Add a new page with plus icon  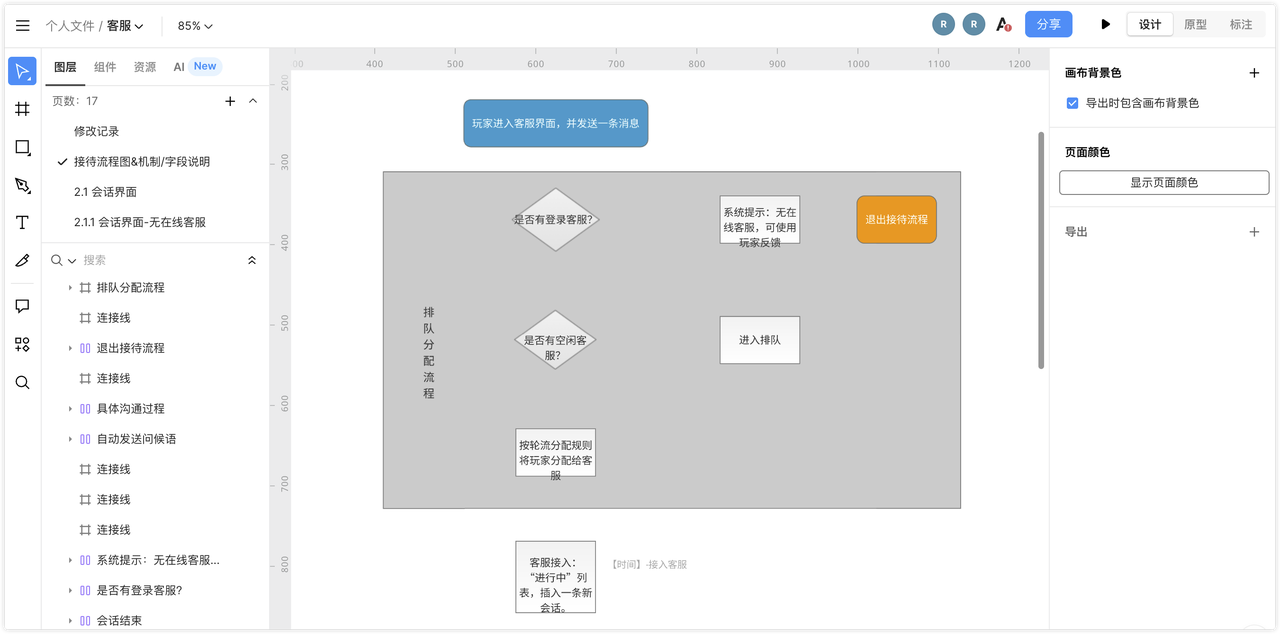230,101
